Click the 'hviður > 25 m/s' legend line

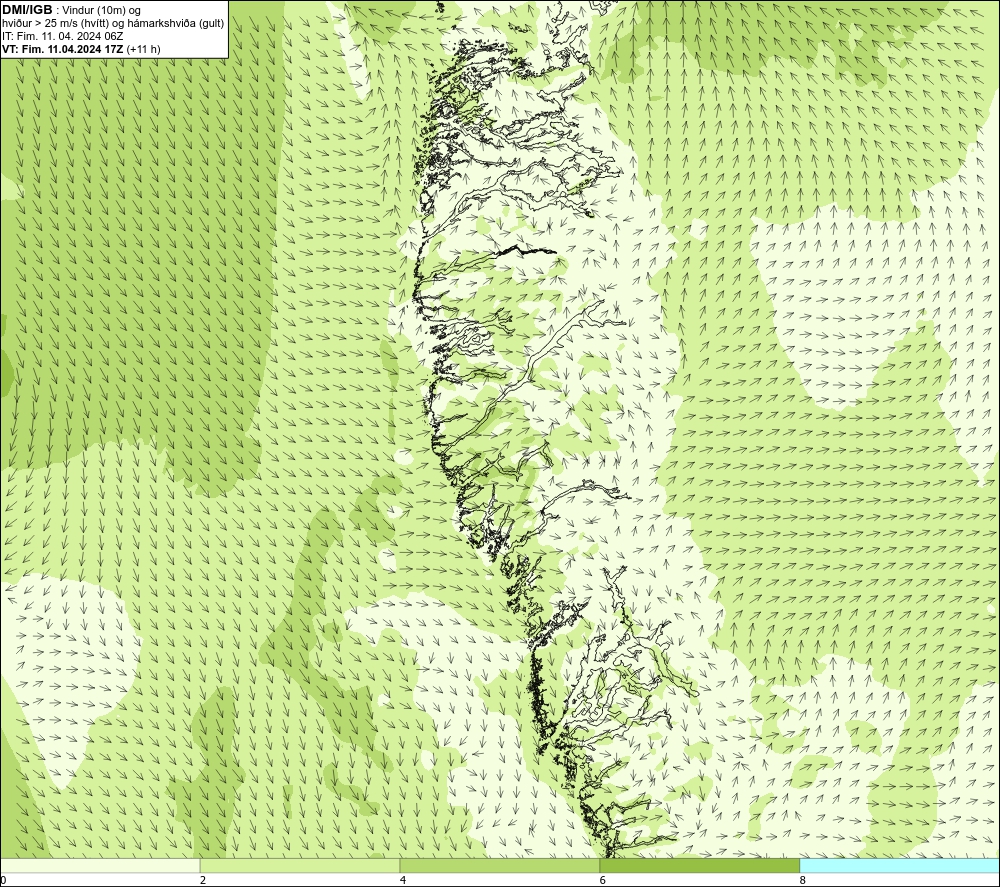point(113,24)
